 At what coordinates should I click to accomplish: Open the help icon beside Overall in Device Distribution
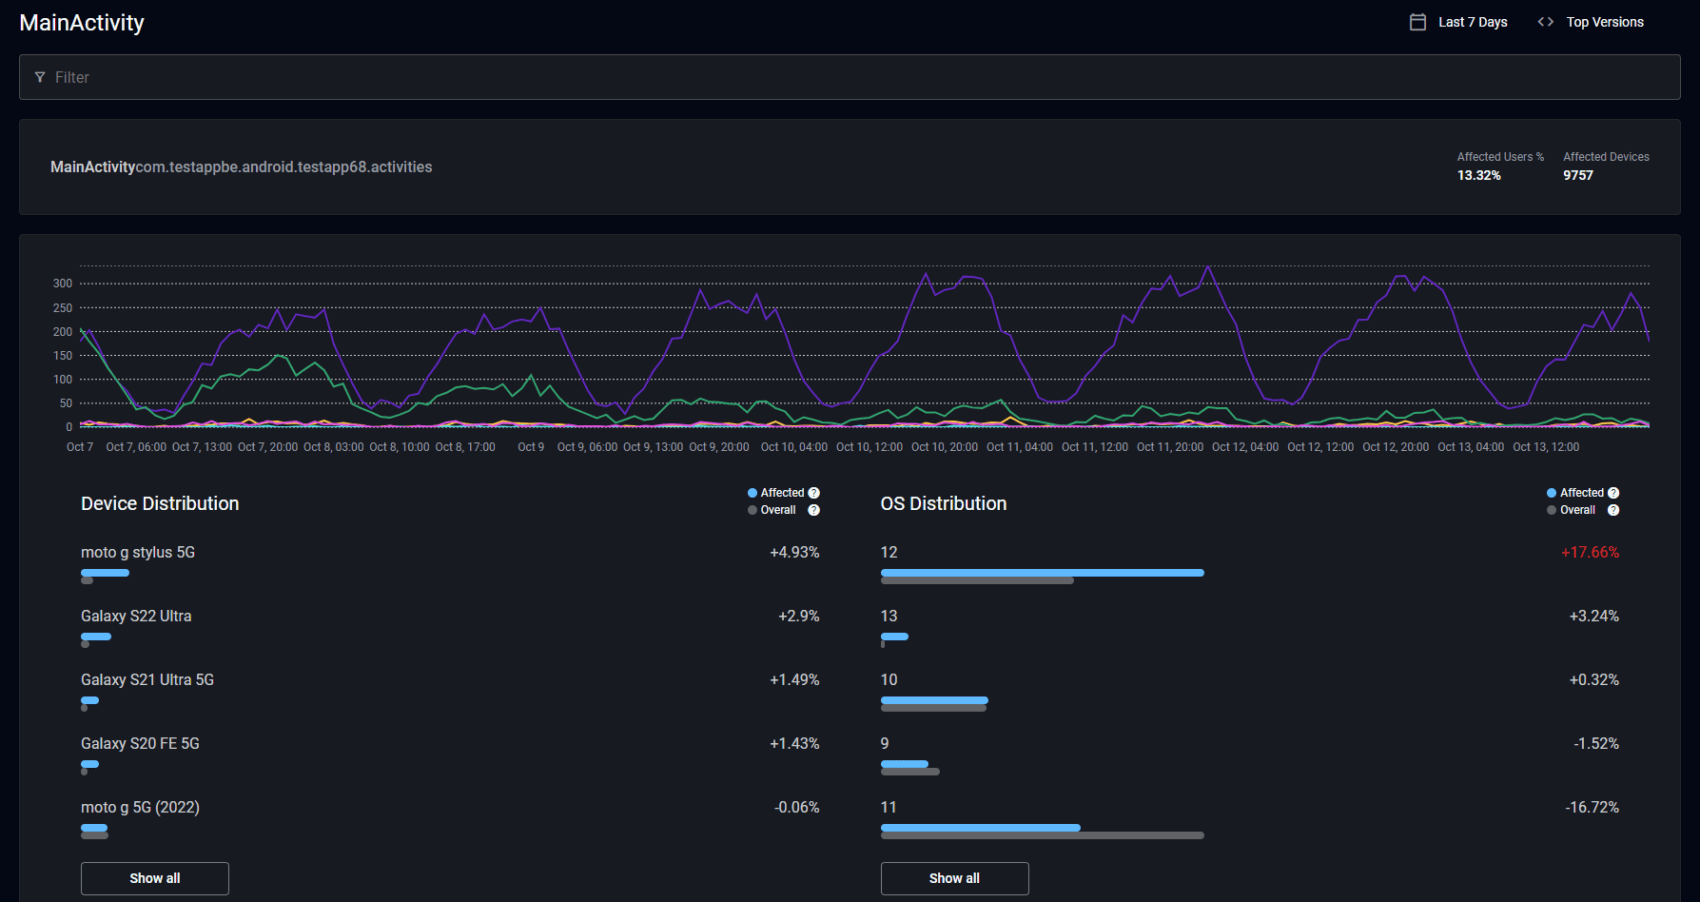pyautogui.click(x=813, y=510)
